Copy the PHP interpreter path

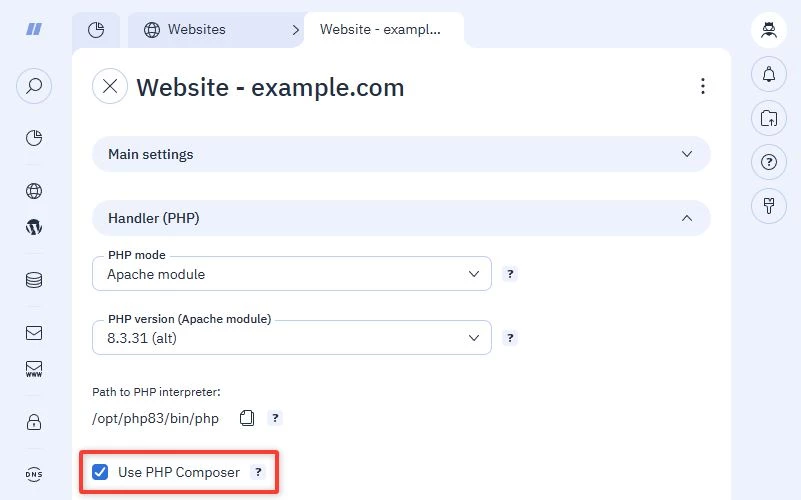[x=247, y=418]
